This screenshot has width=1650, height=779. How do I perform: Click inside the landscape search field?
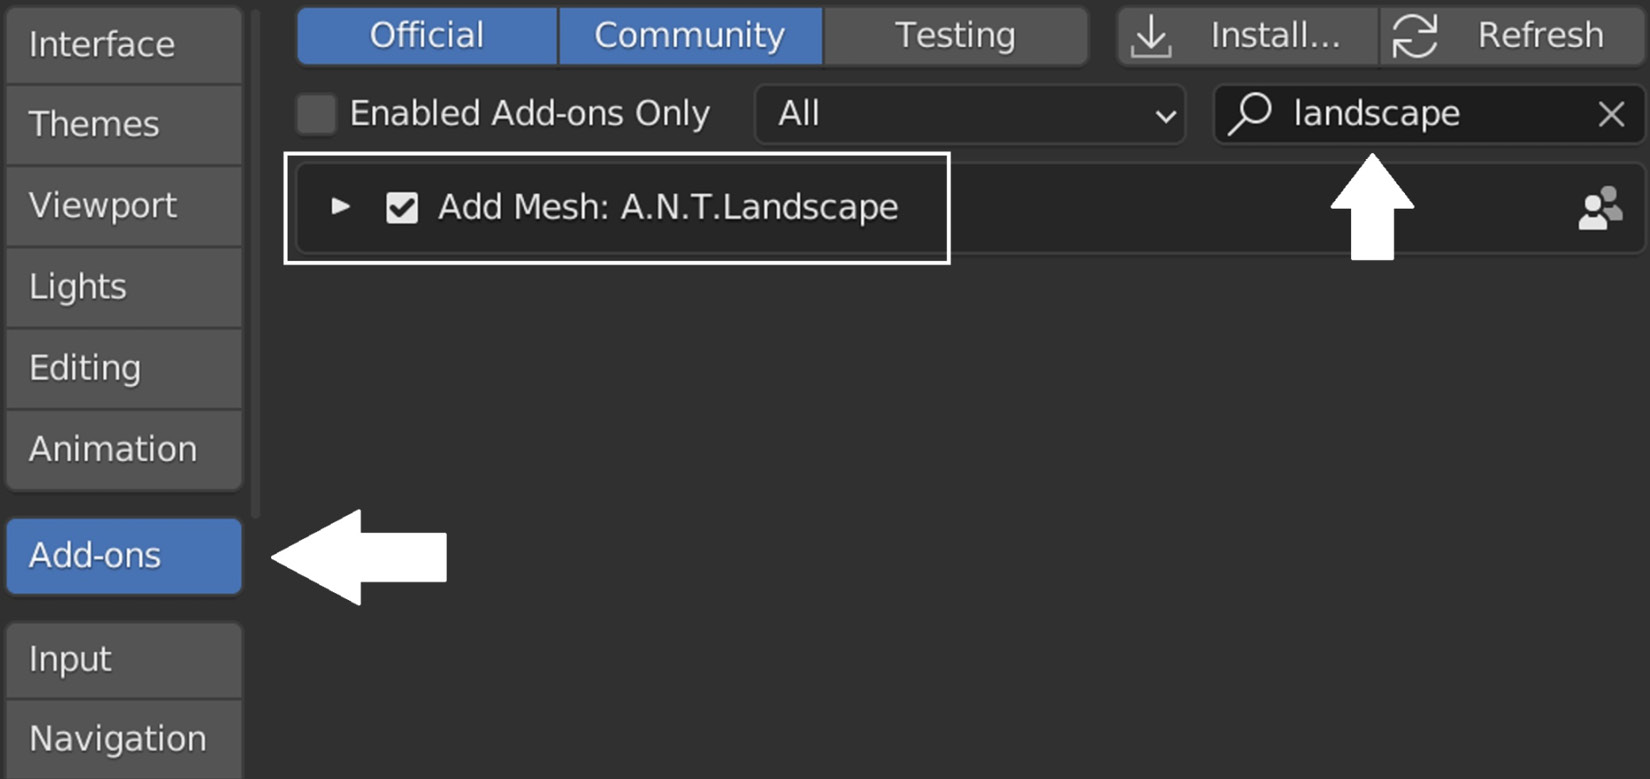[1428, 114]
